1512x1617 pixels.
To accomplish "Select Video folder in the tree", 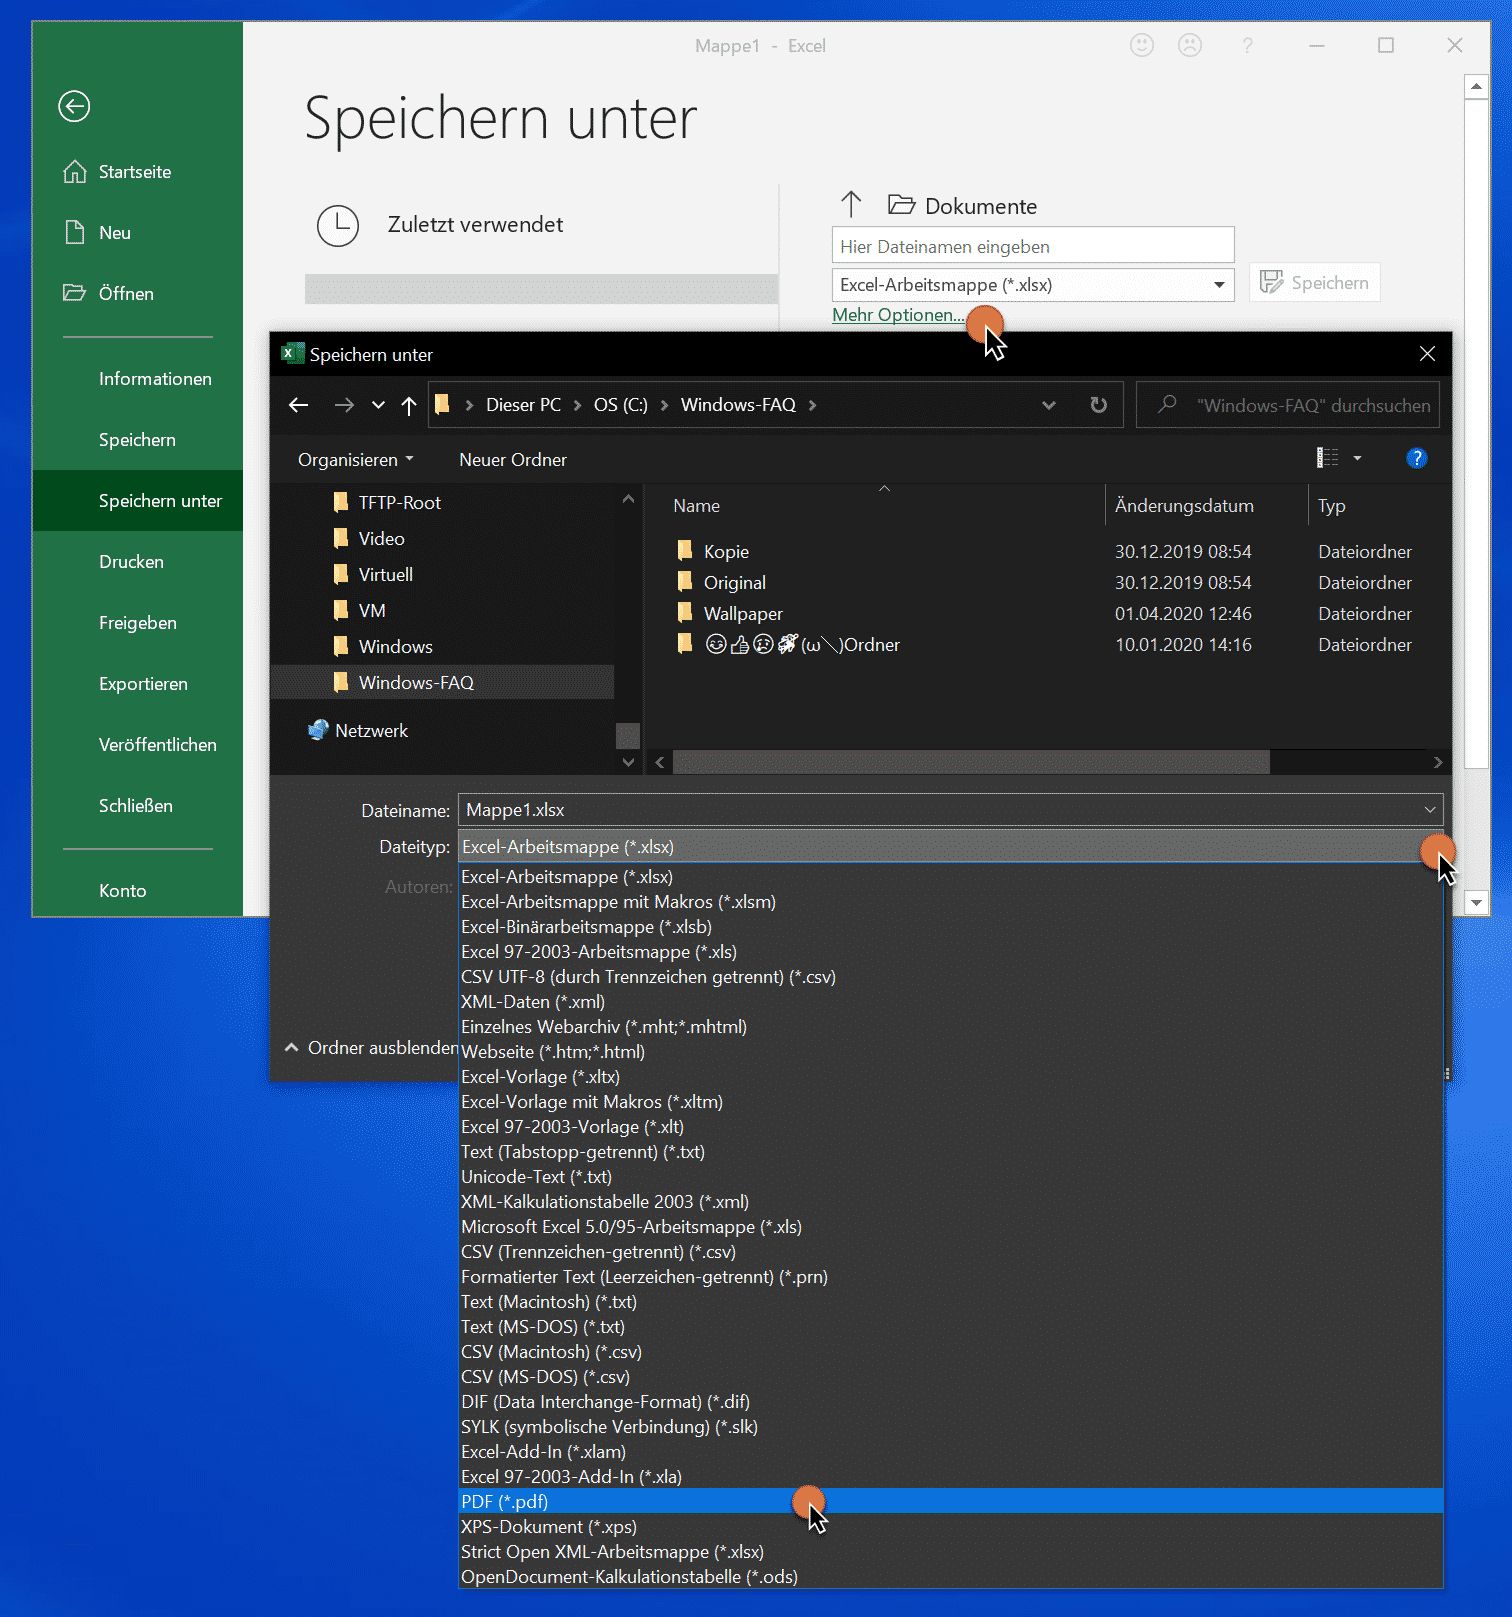I will [x=368, y=539].
